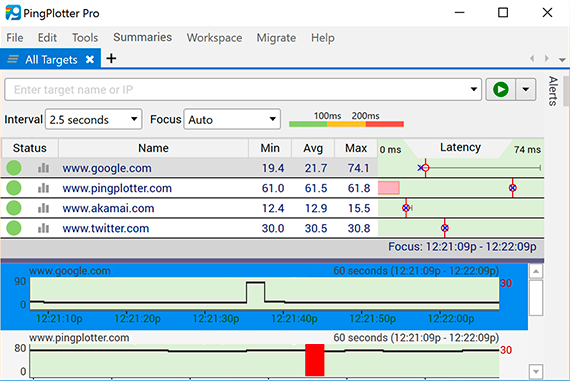Click the 100ms 200ms latency color scale
This screenshot has width=570, height=381.
pyautogui.click(x=346, y=119)
